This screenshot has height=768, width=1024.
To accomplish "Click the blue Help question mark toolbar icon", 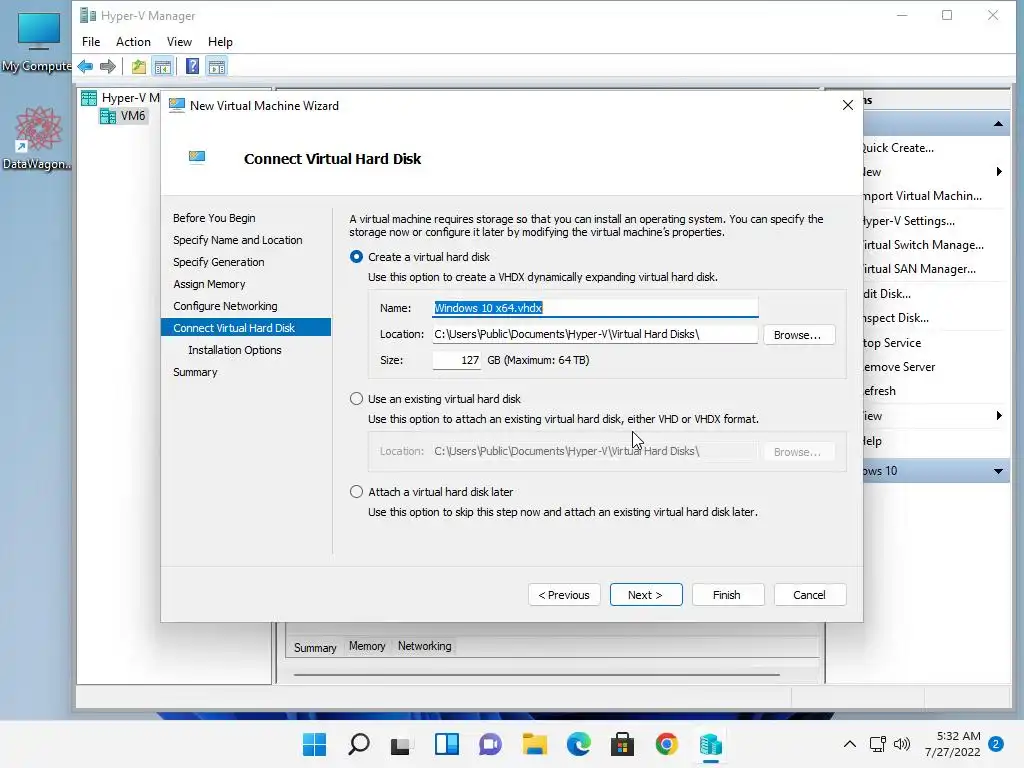I will point(192,66).
